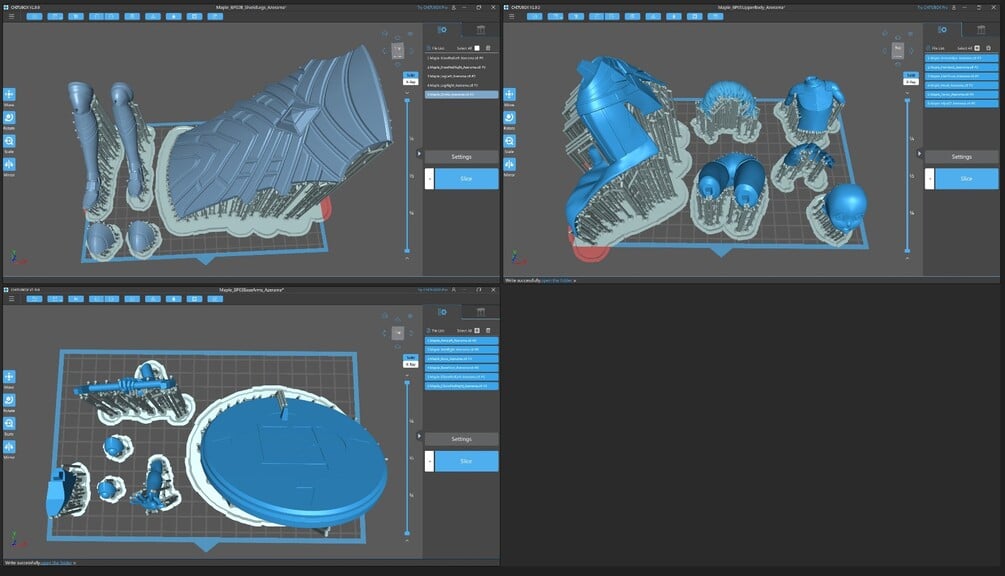Image resolution: width=1005 pixels, height=576 pixels.
Task: Select the Mirror tool in ShieldLegs window
Action: coord(9,165)
